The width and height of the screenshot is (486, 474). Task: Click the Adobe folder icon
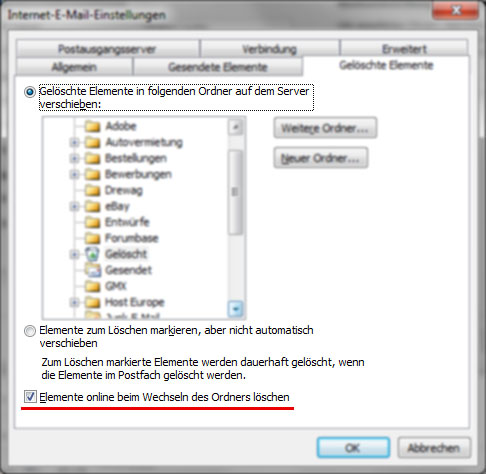92,126
